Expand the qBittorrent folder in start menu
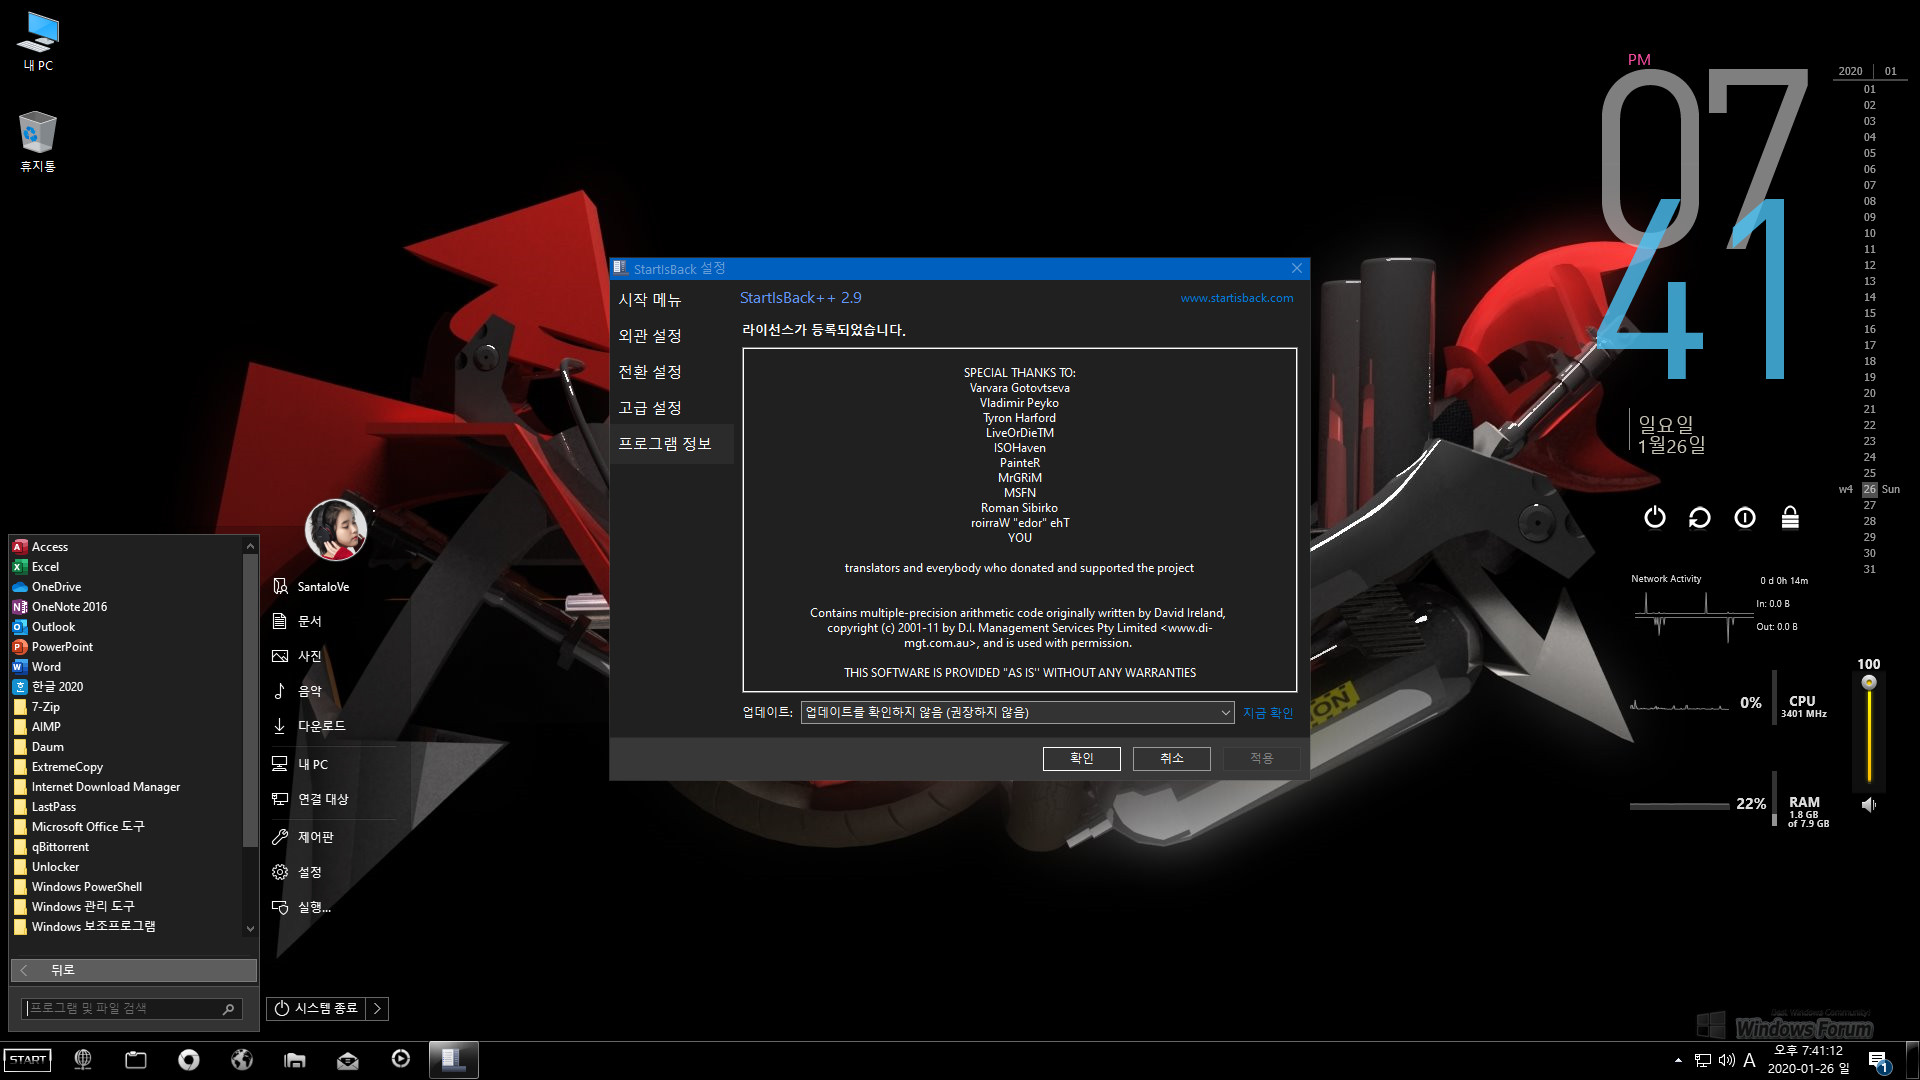The image size is (1920, 1080). tap(126, 847)
